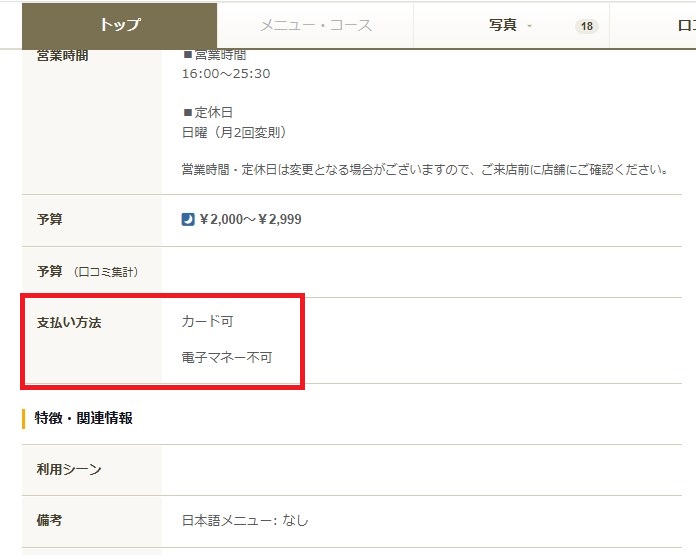Click the 利用シーン row label
The width and height of the screenshot is (696, 555).
tap(69, 470)
